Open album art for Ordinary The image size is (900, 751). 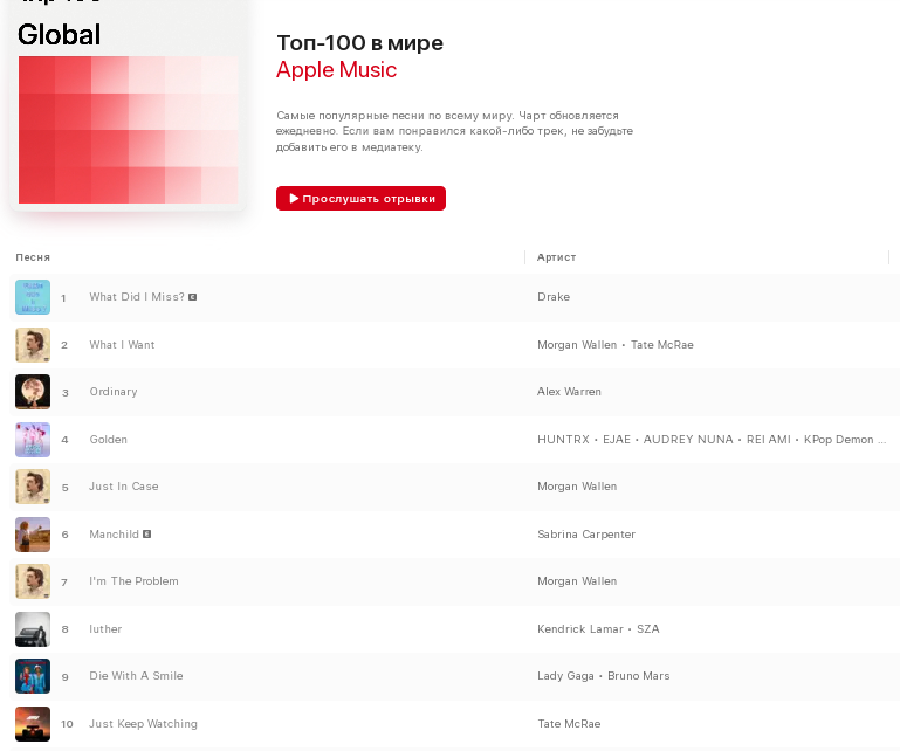pos(32,392)
